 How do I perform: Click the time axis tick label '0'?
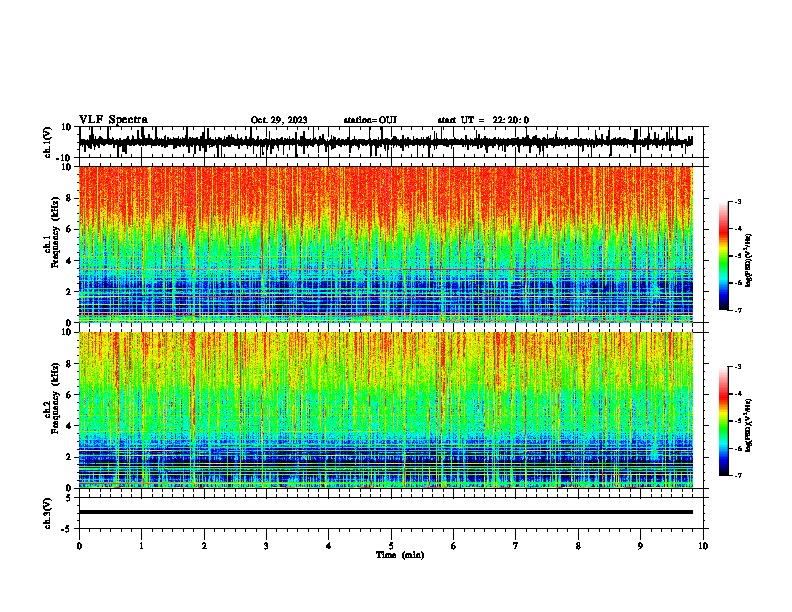point(79,546)
